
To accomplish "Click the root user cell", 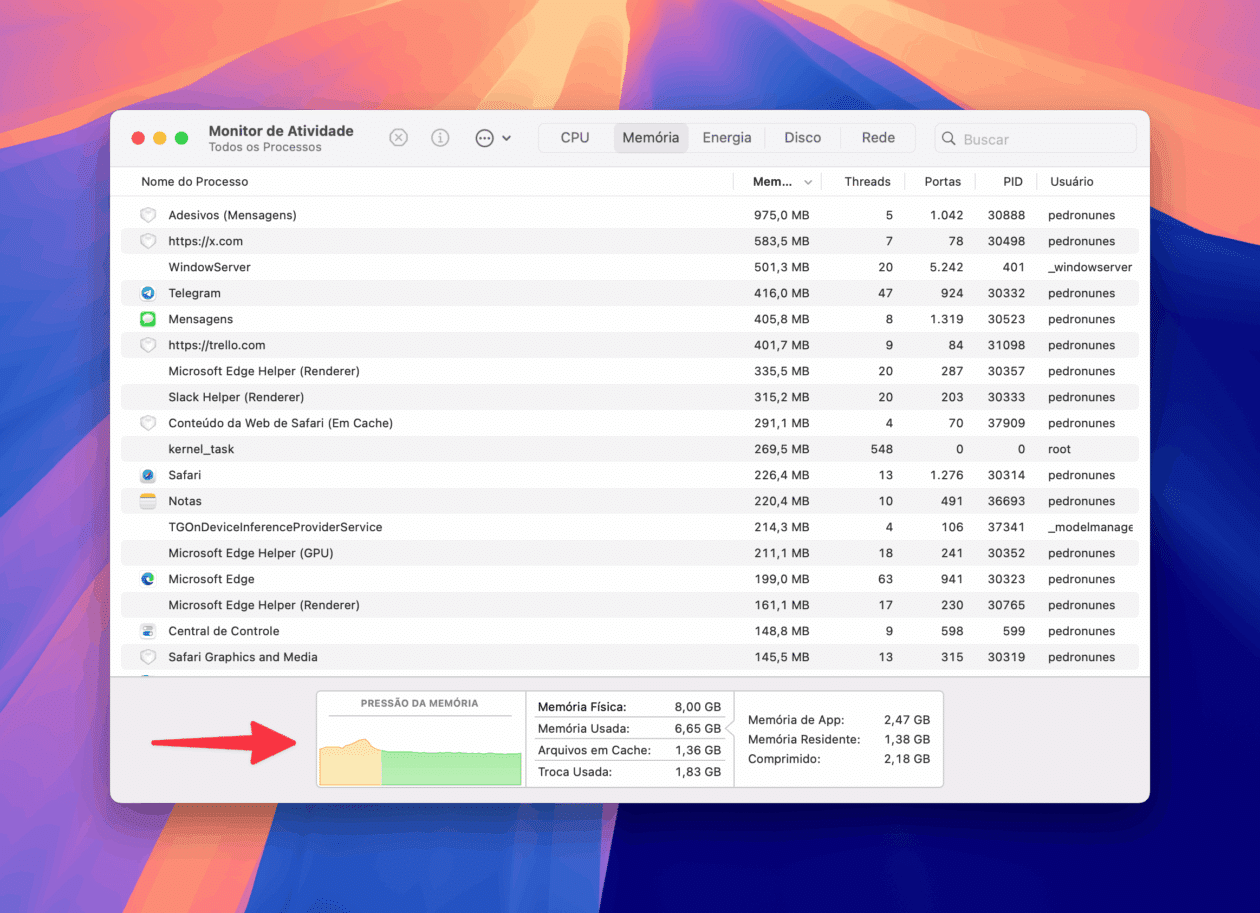I will [x=1060, y=449].
